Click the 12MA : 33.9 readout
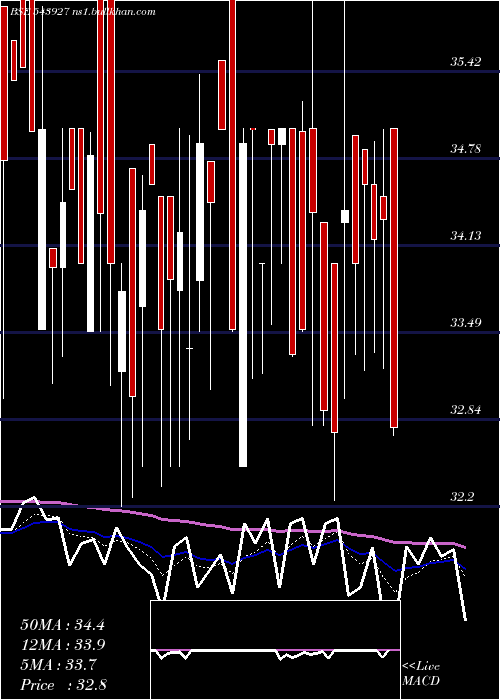 click(62, 645)
